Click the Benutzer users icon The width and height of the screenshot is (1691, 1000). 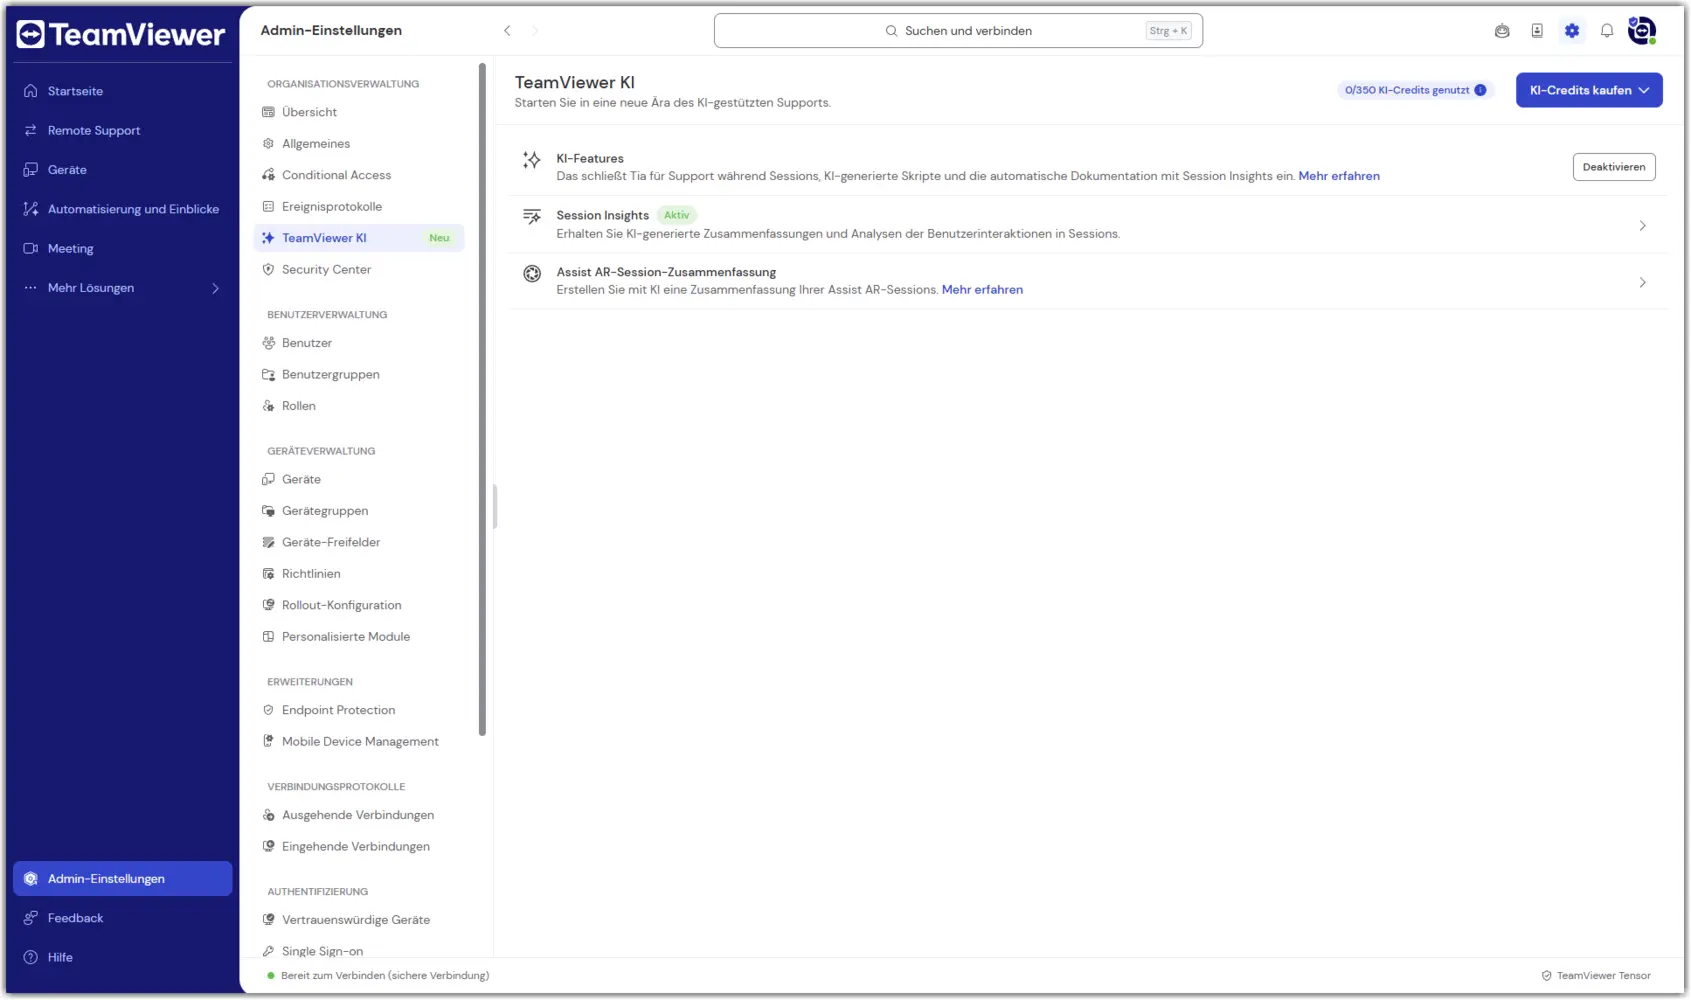click(x=268, y=343)
